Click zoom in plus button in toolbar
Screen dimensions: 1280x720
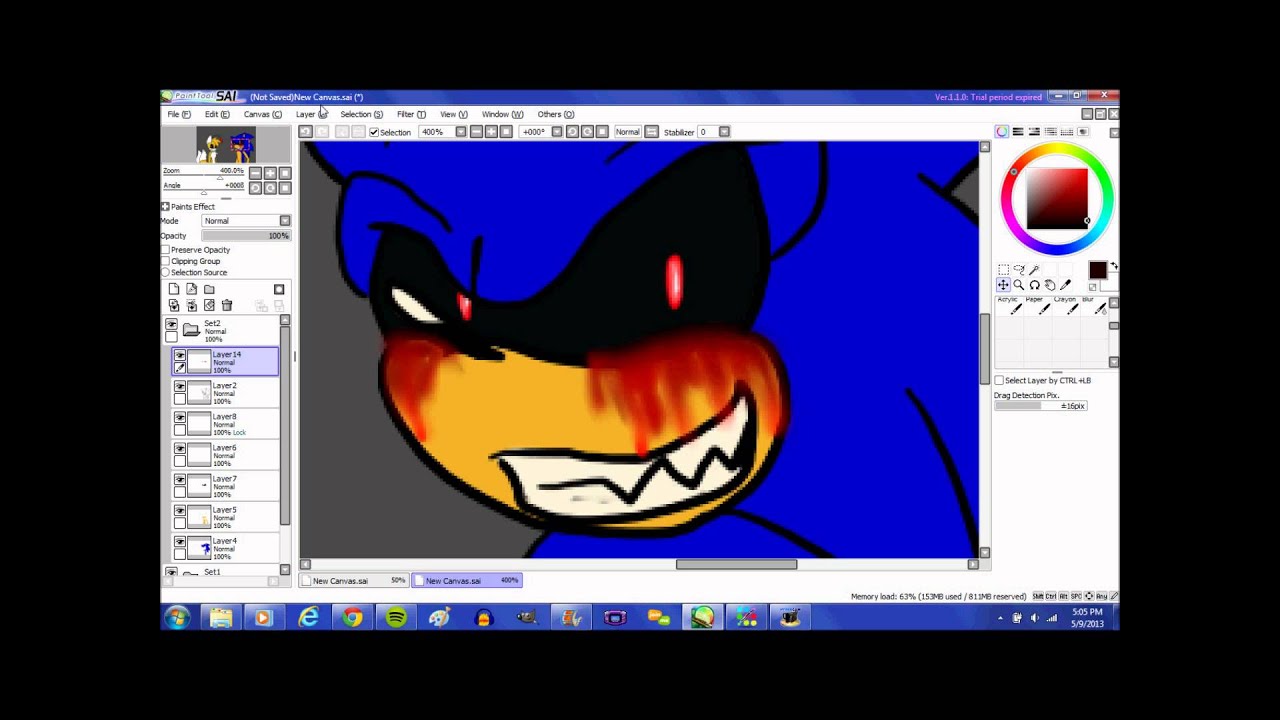pos(491,132)
